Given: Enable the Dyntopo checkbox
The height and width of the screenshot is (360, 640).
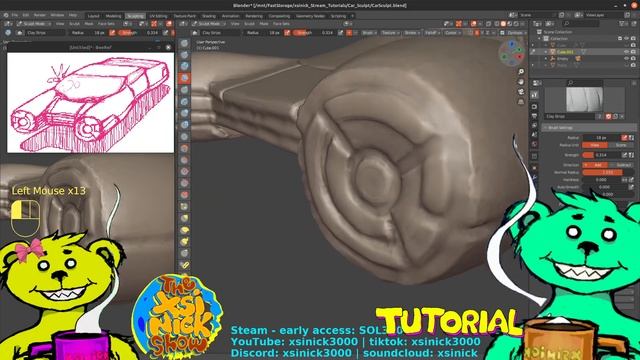Looking at the screenshot, I should pyautogui.click(x=502, y=33).
